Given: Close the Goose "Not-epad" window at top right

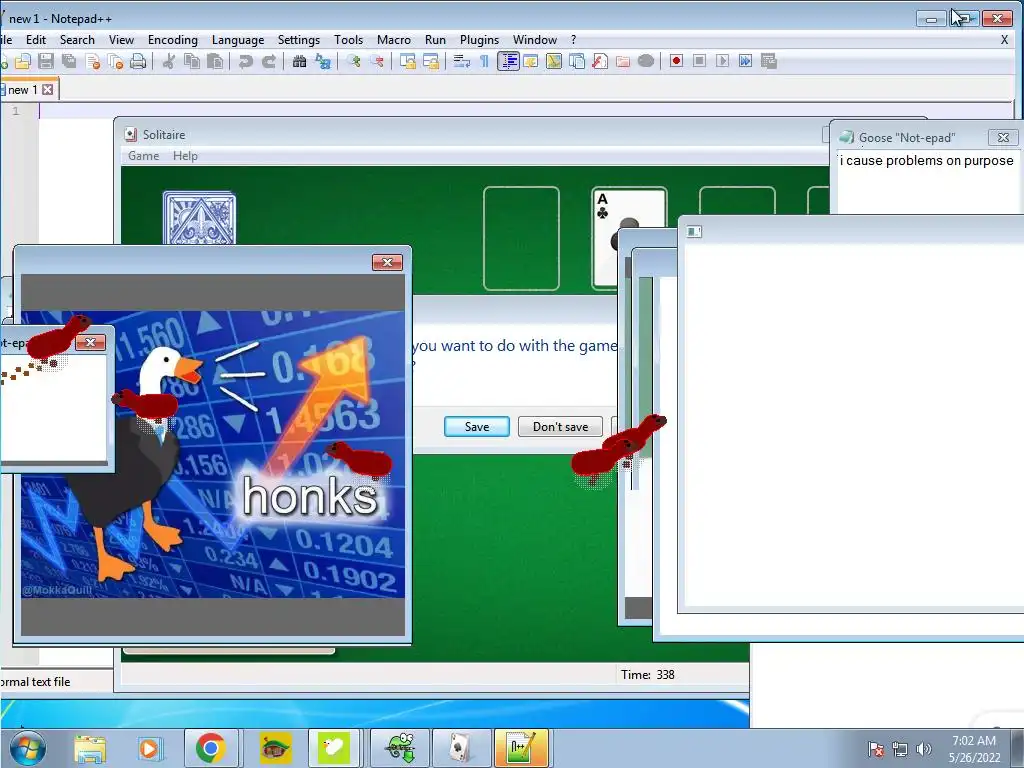Looking at the screenshot, I should point(1003,137).
